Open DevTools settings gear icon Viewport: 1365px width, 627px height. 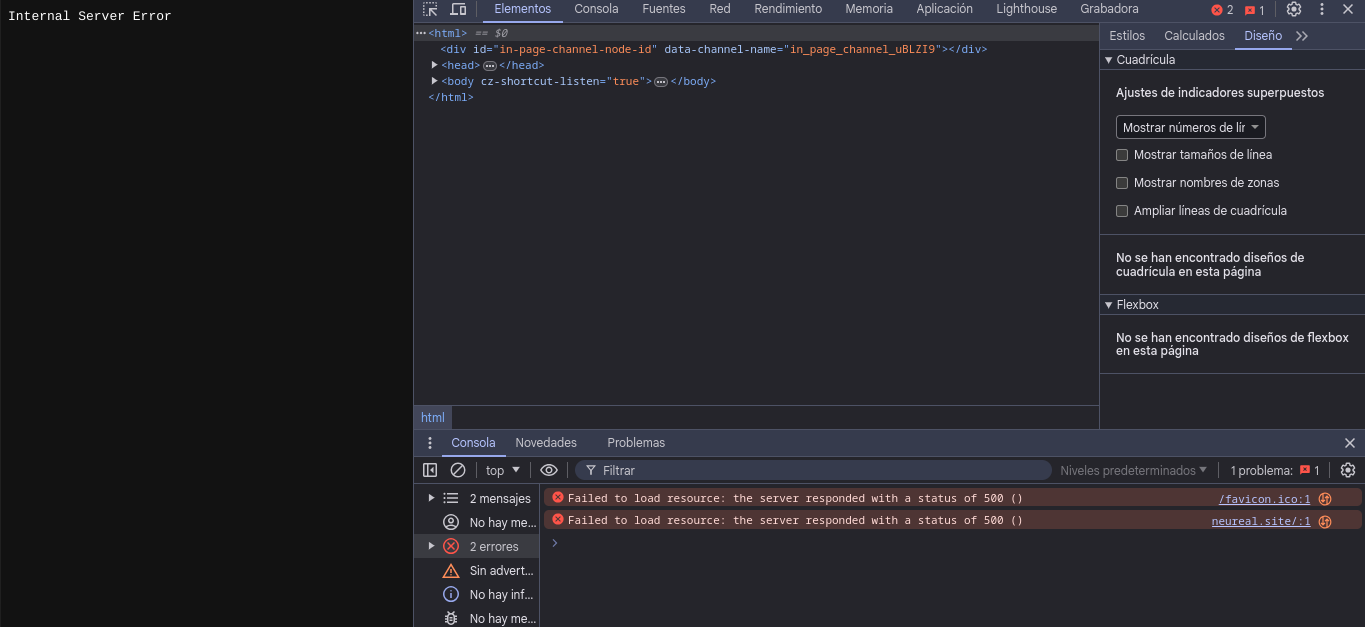point(1294,9)
